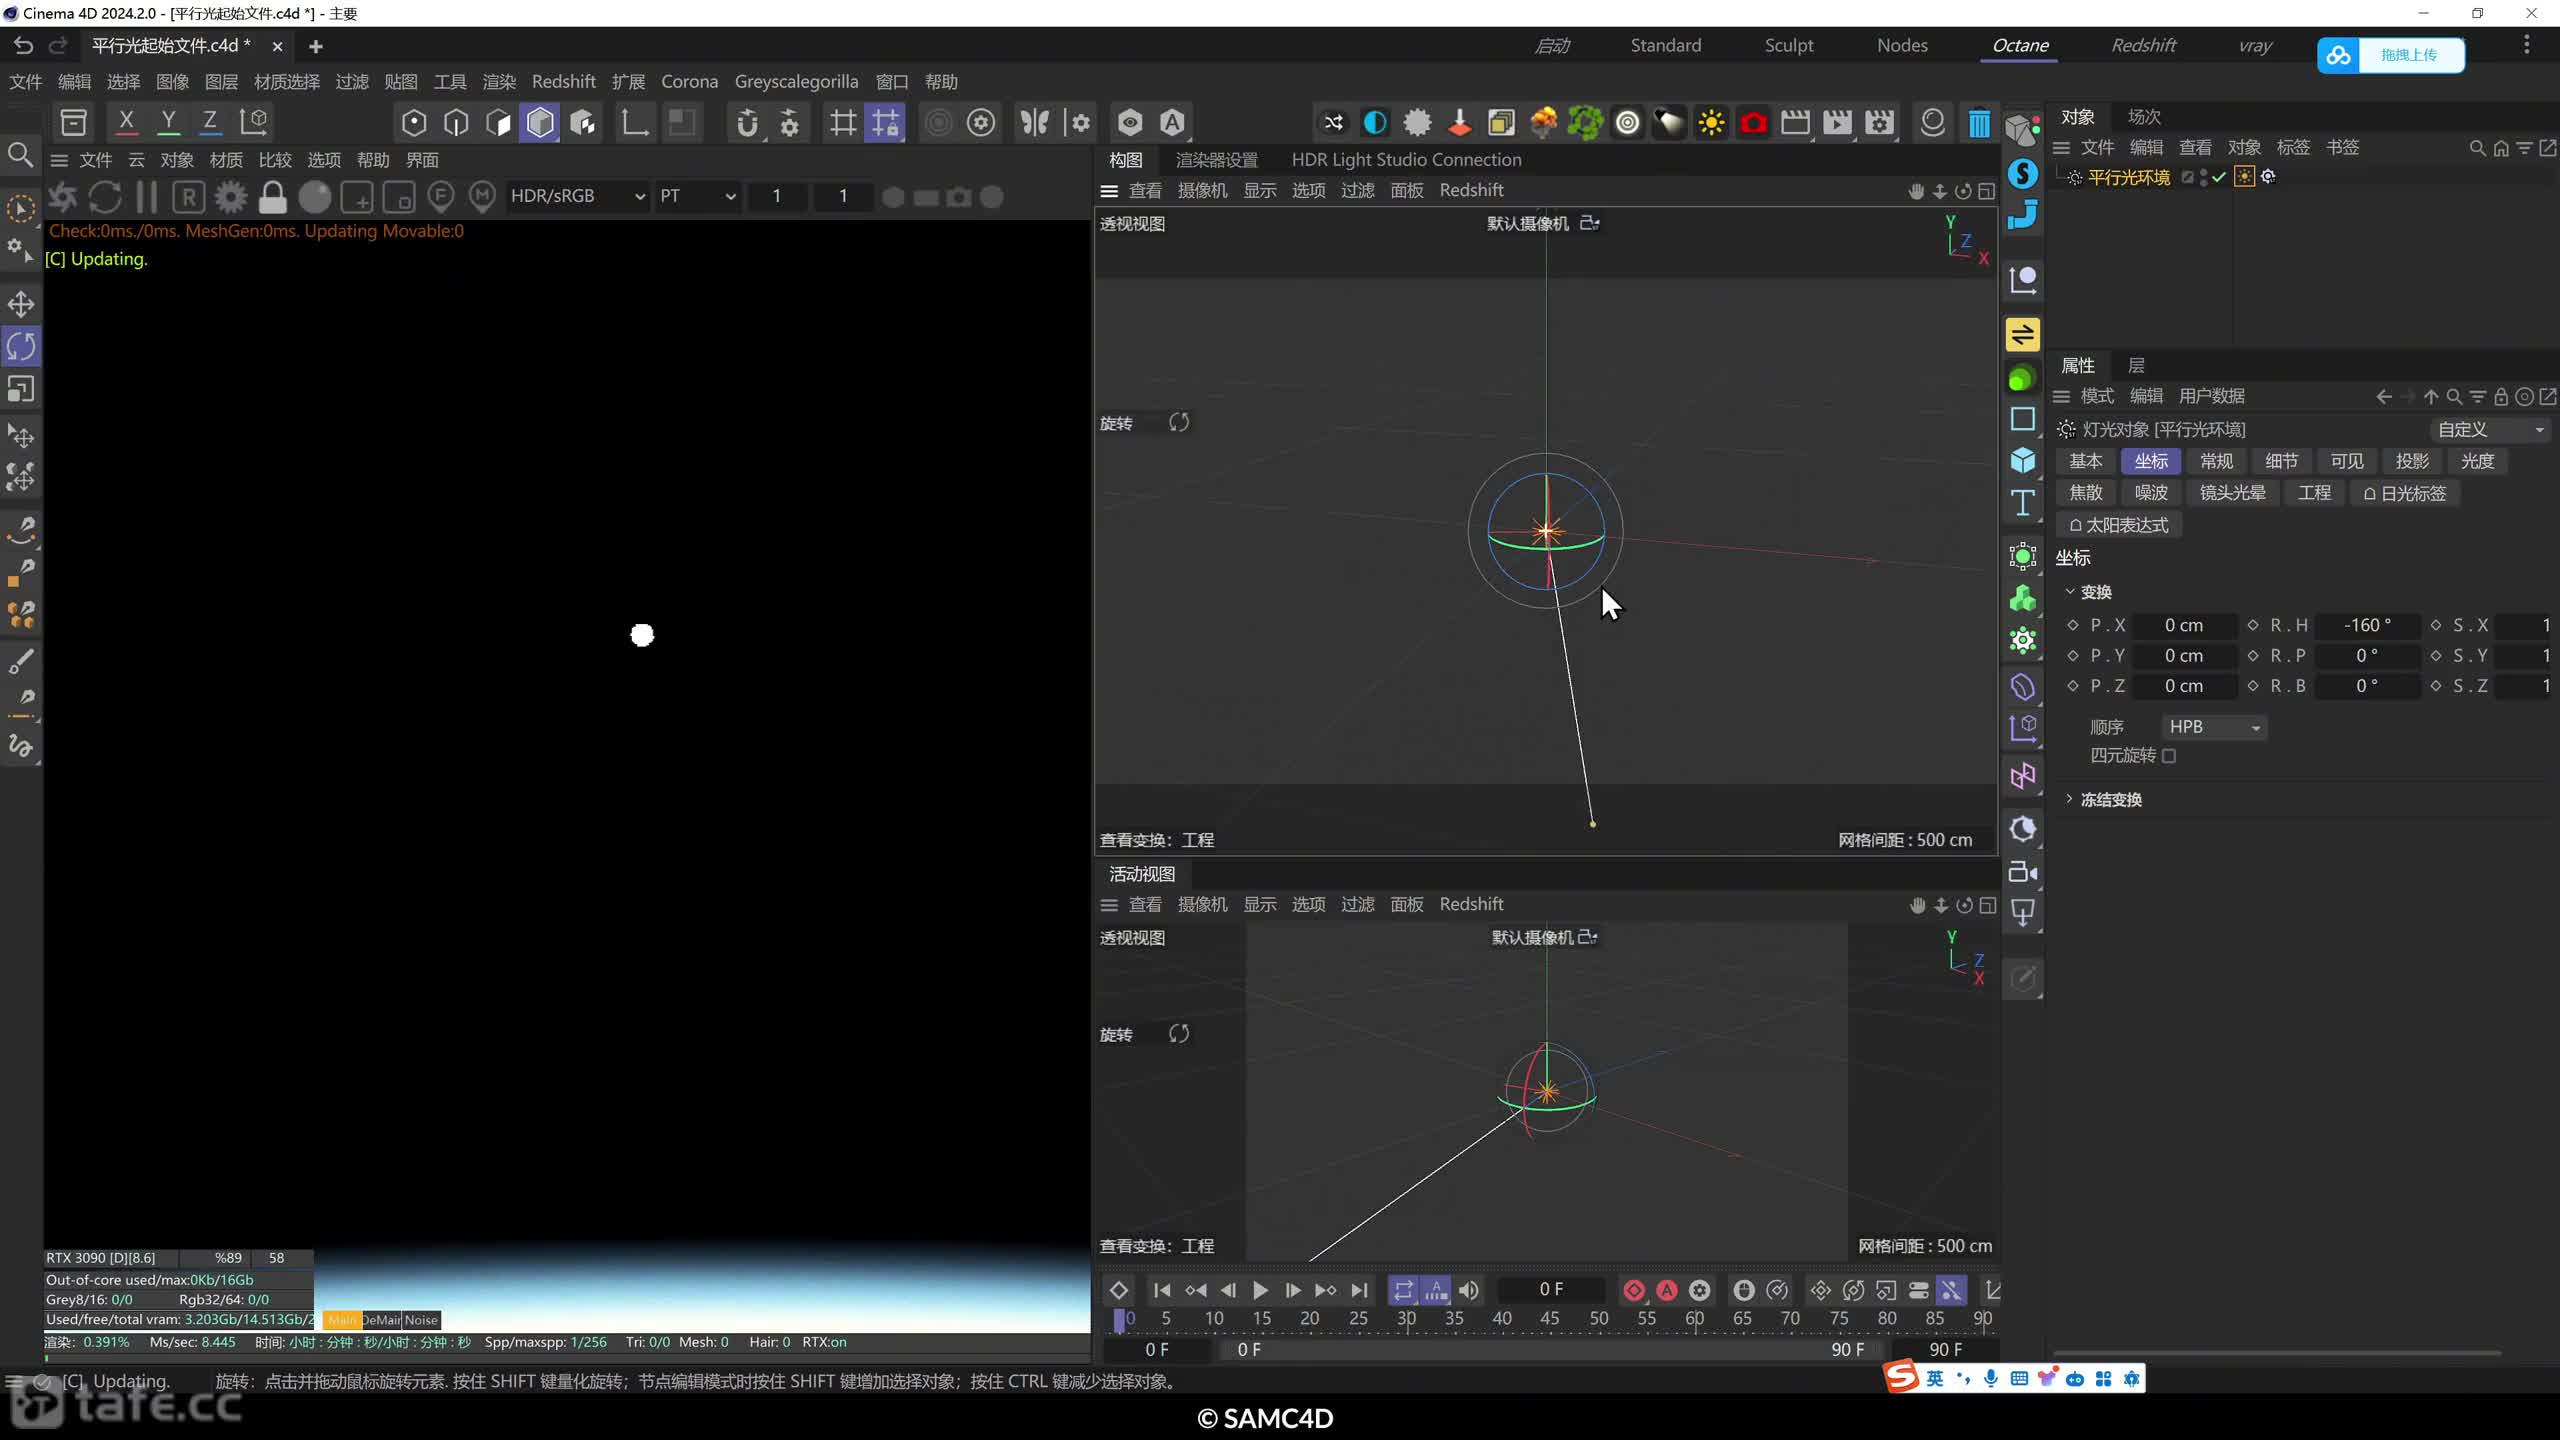
Task: Toggle loop playback mode
Action: (1403, 1290)
